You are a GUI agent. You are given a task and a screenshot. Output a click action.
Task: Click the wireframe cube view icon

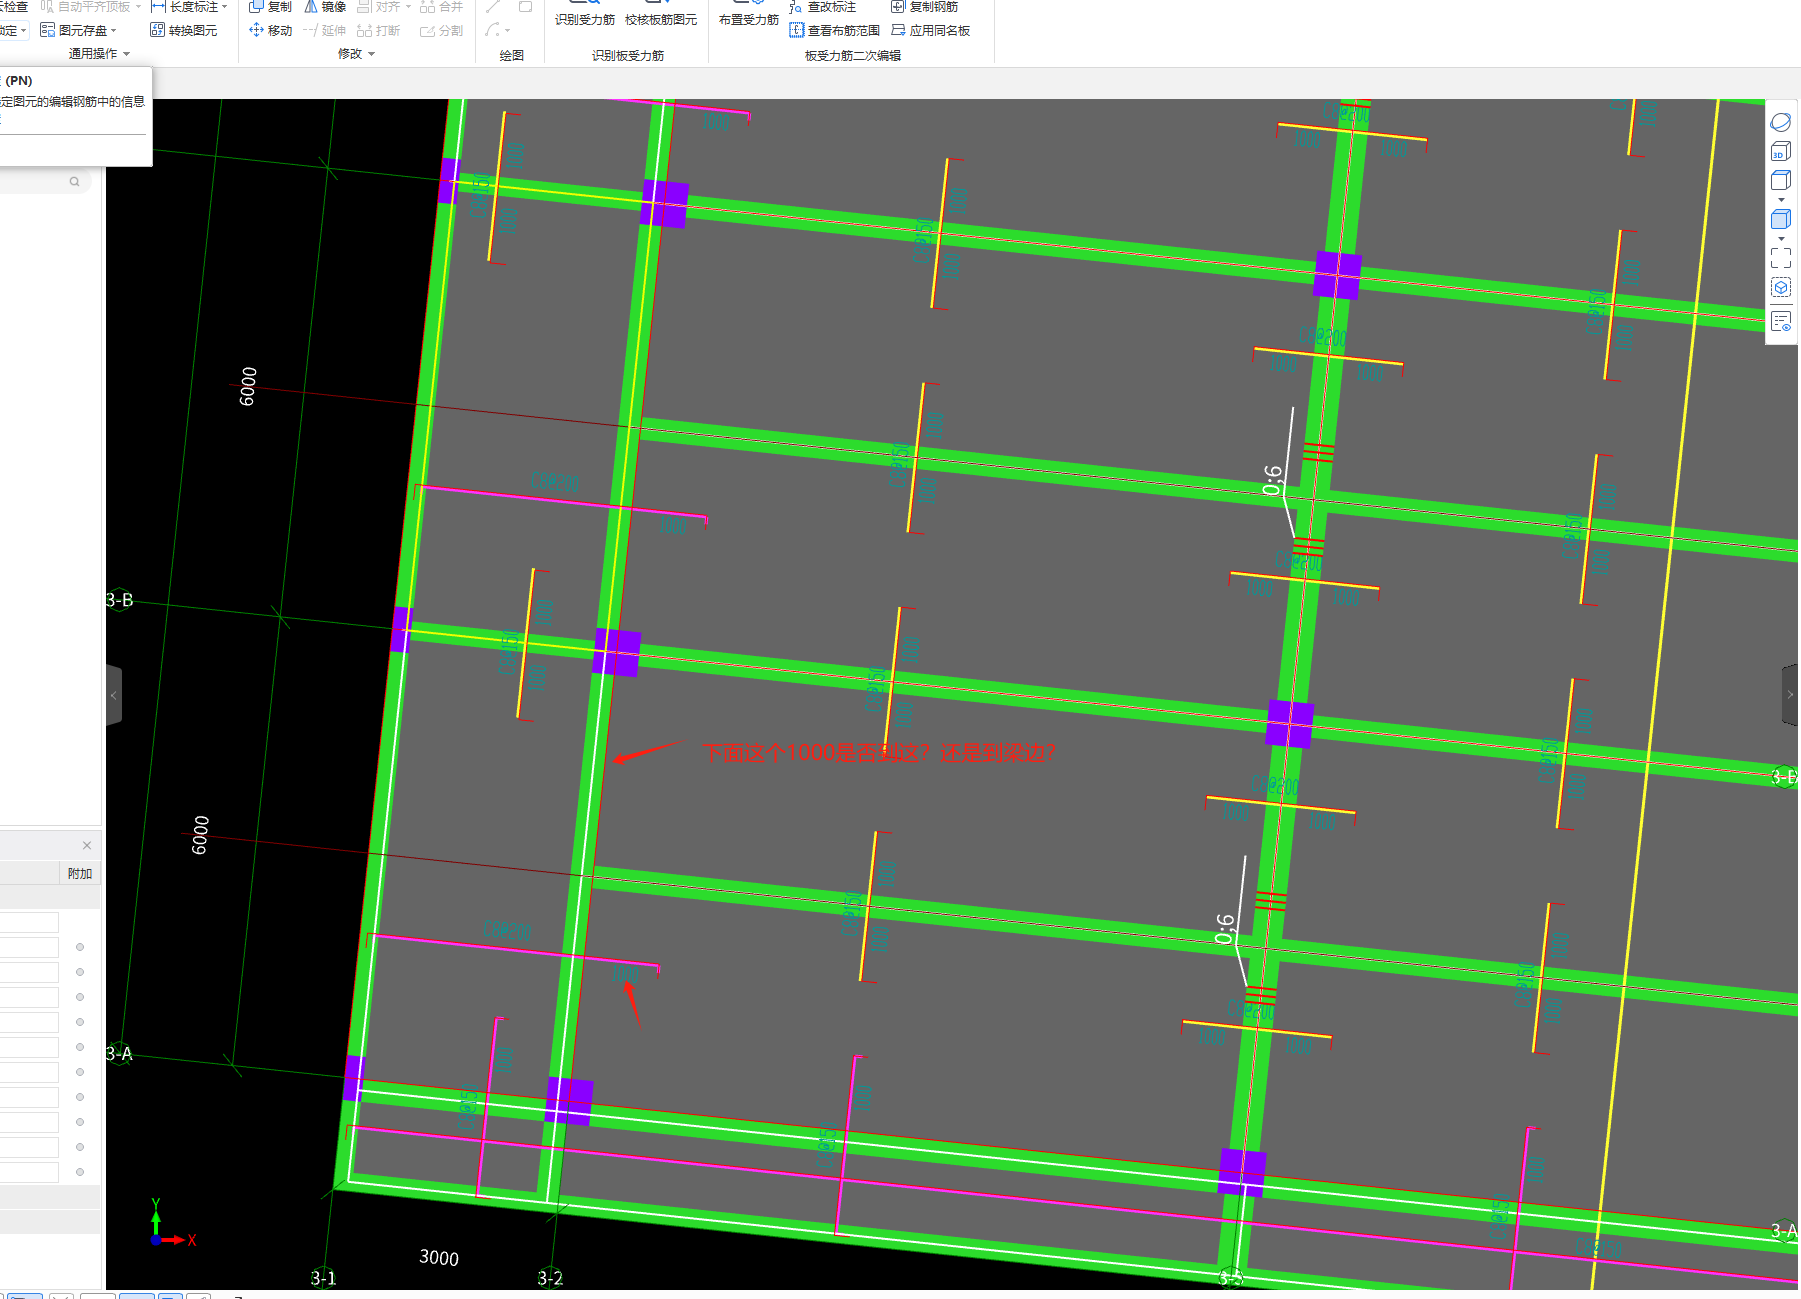(1781, 180)
